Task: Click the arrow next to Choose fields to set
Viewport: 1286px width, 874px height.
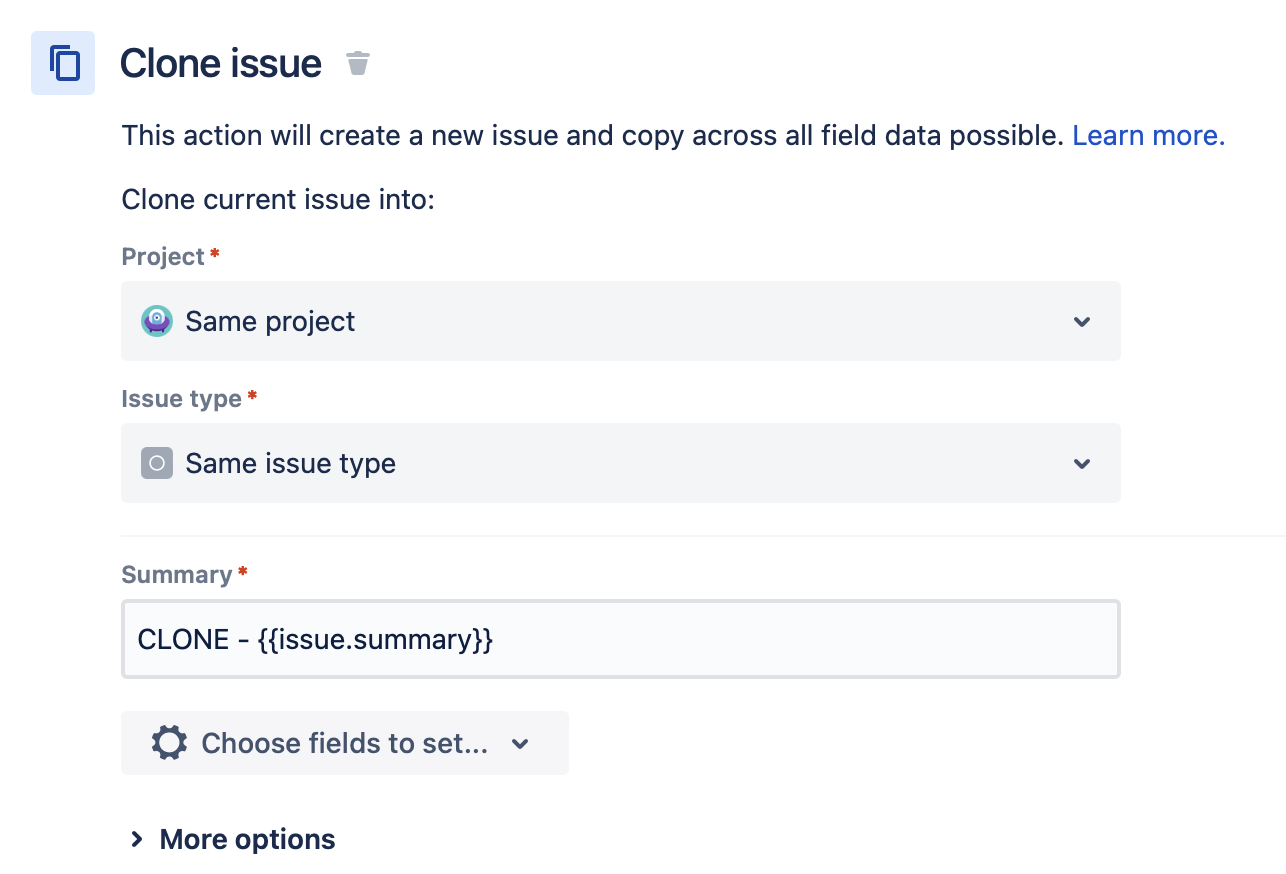Action: 520,744
